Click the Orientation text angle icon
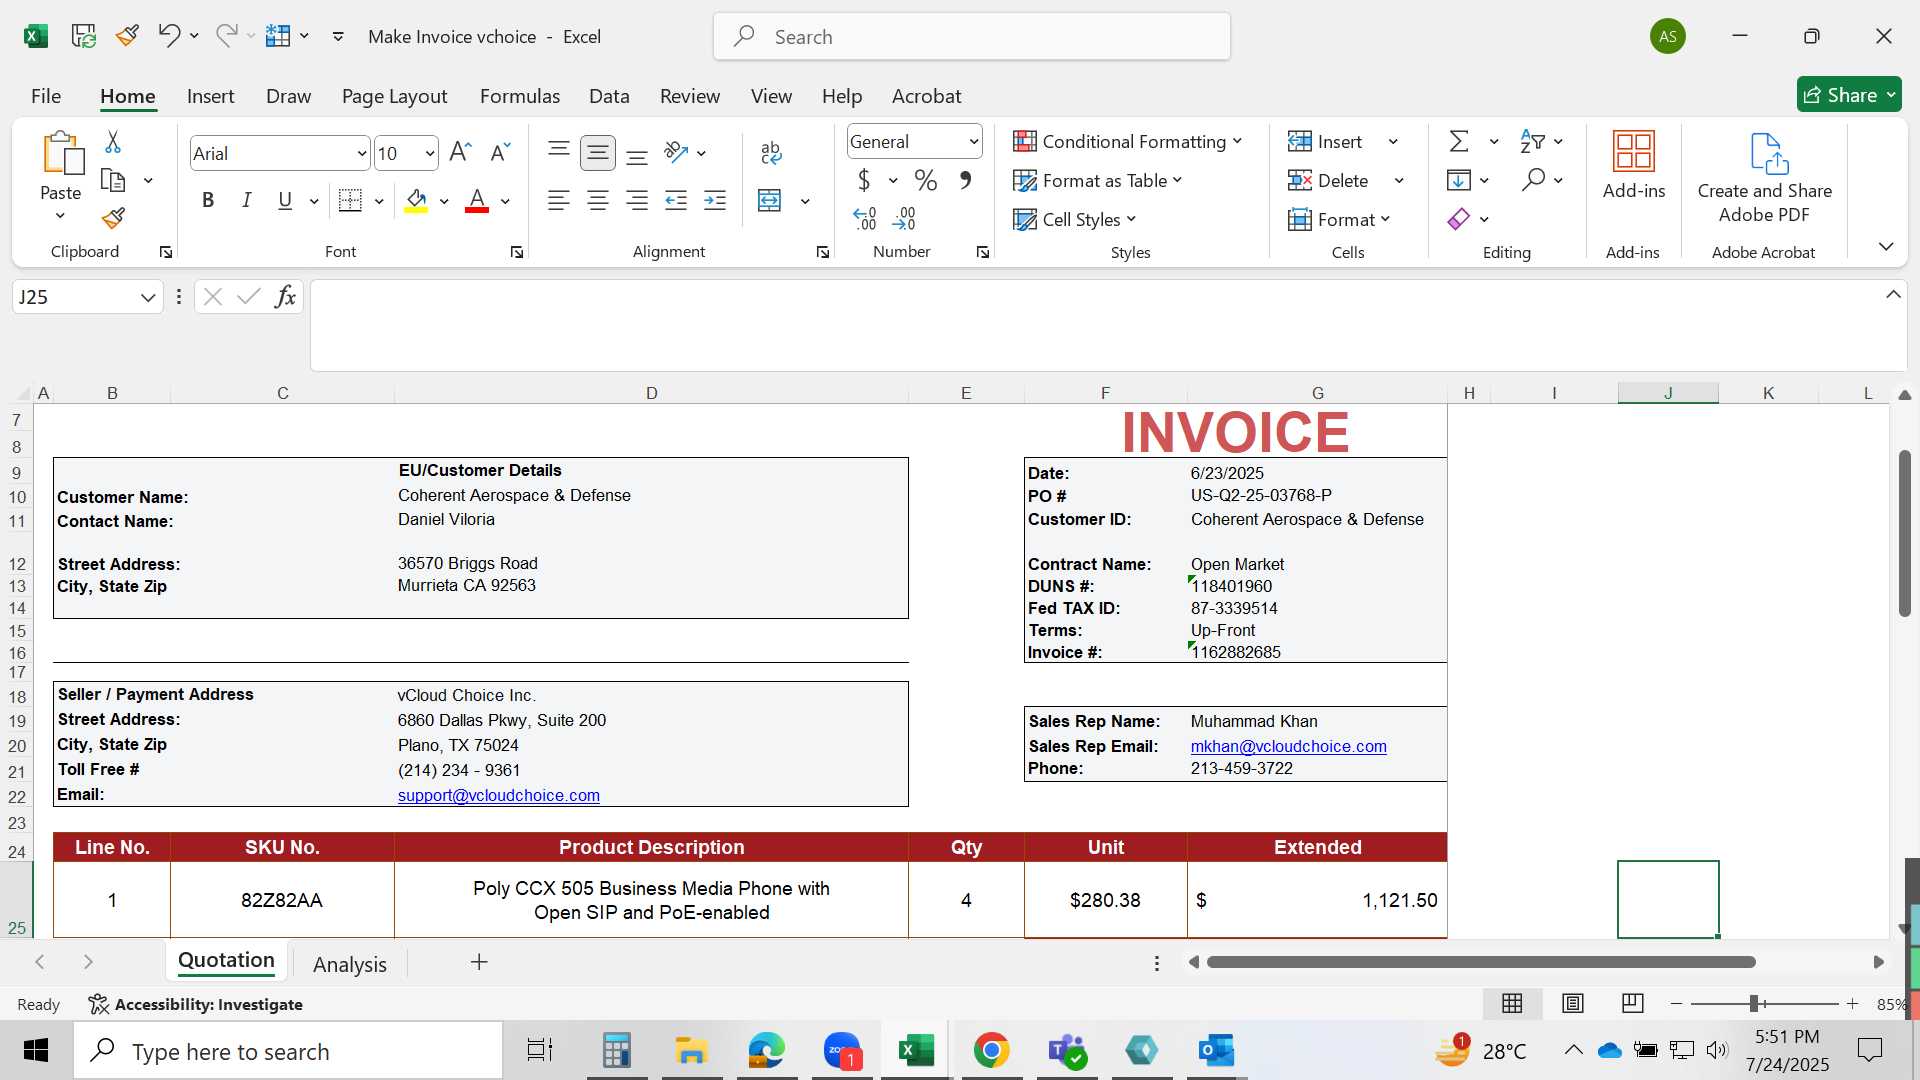This screenshot has width=1920, height=1080. [676, 152]
